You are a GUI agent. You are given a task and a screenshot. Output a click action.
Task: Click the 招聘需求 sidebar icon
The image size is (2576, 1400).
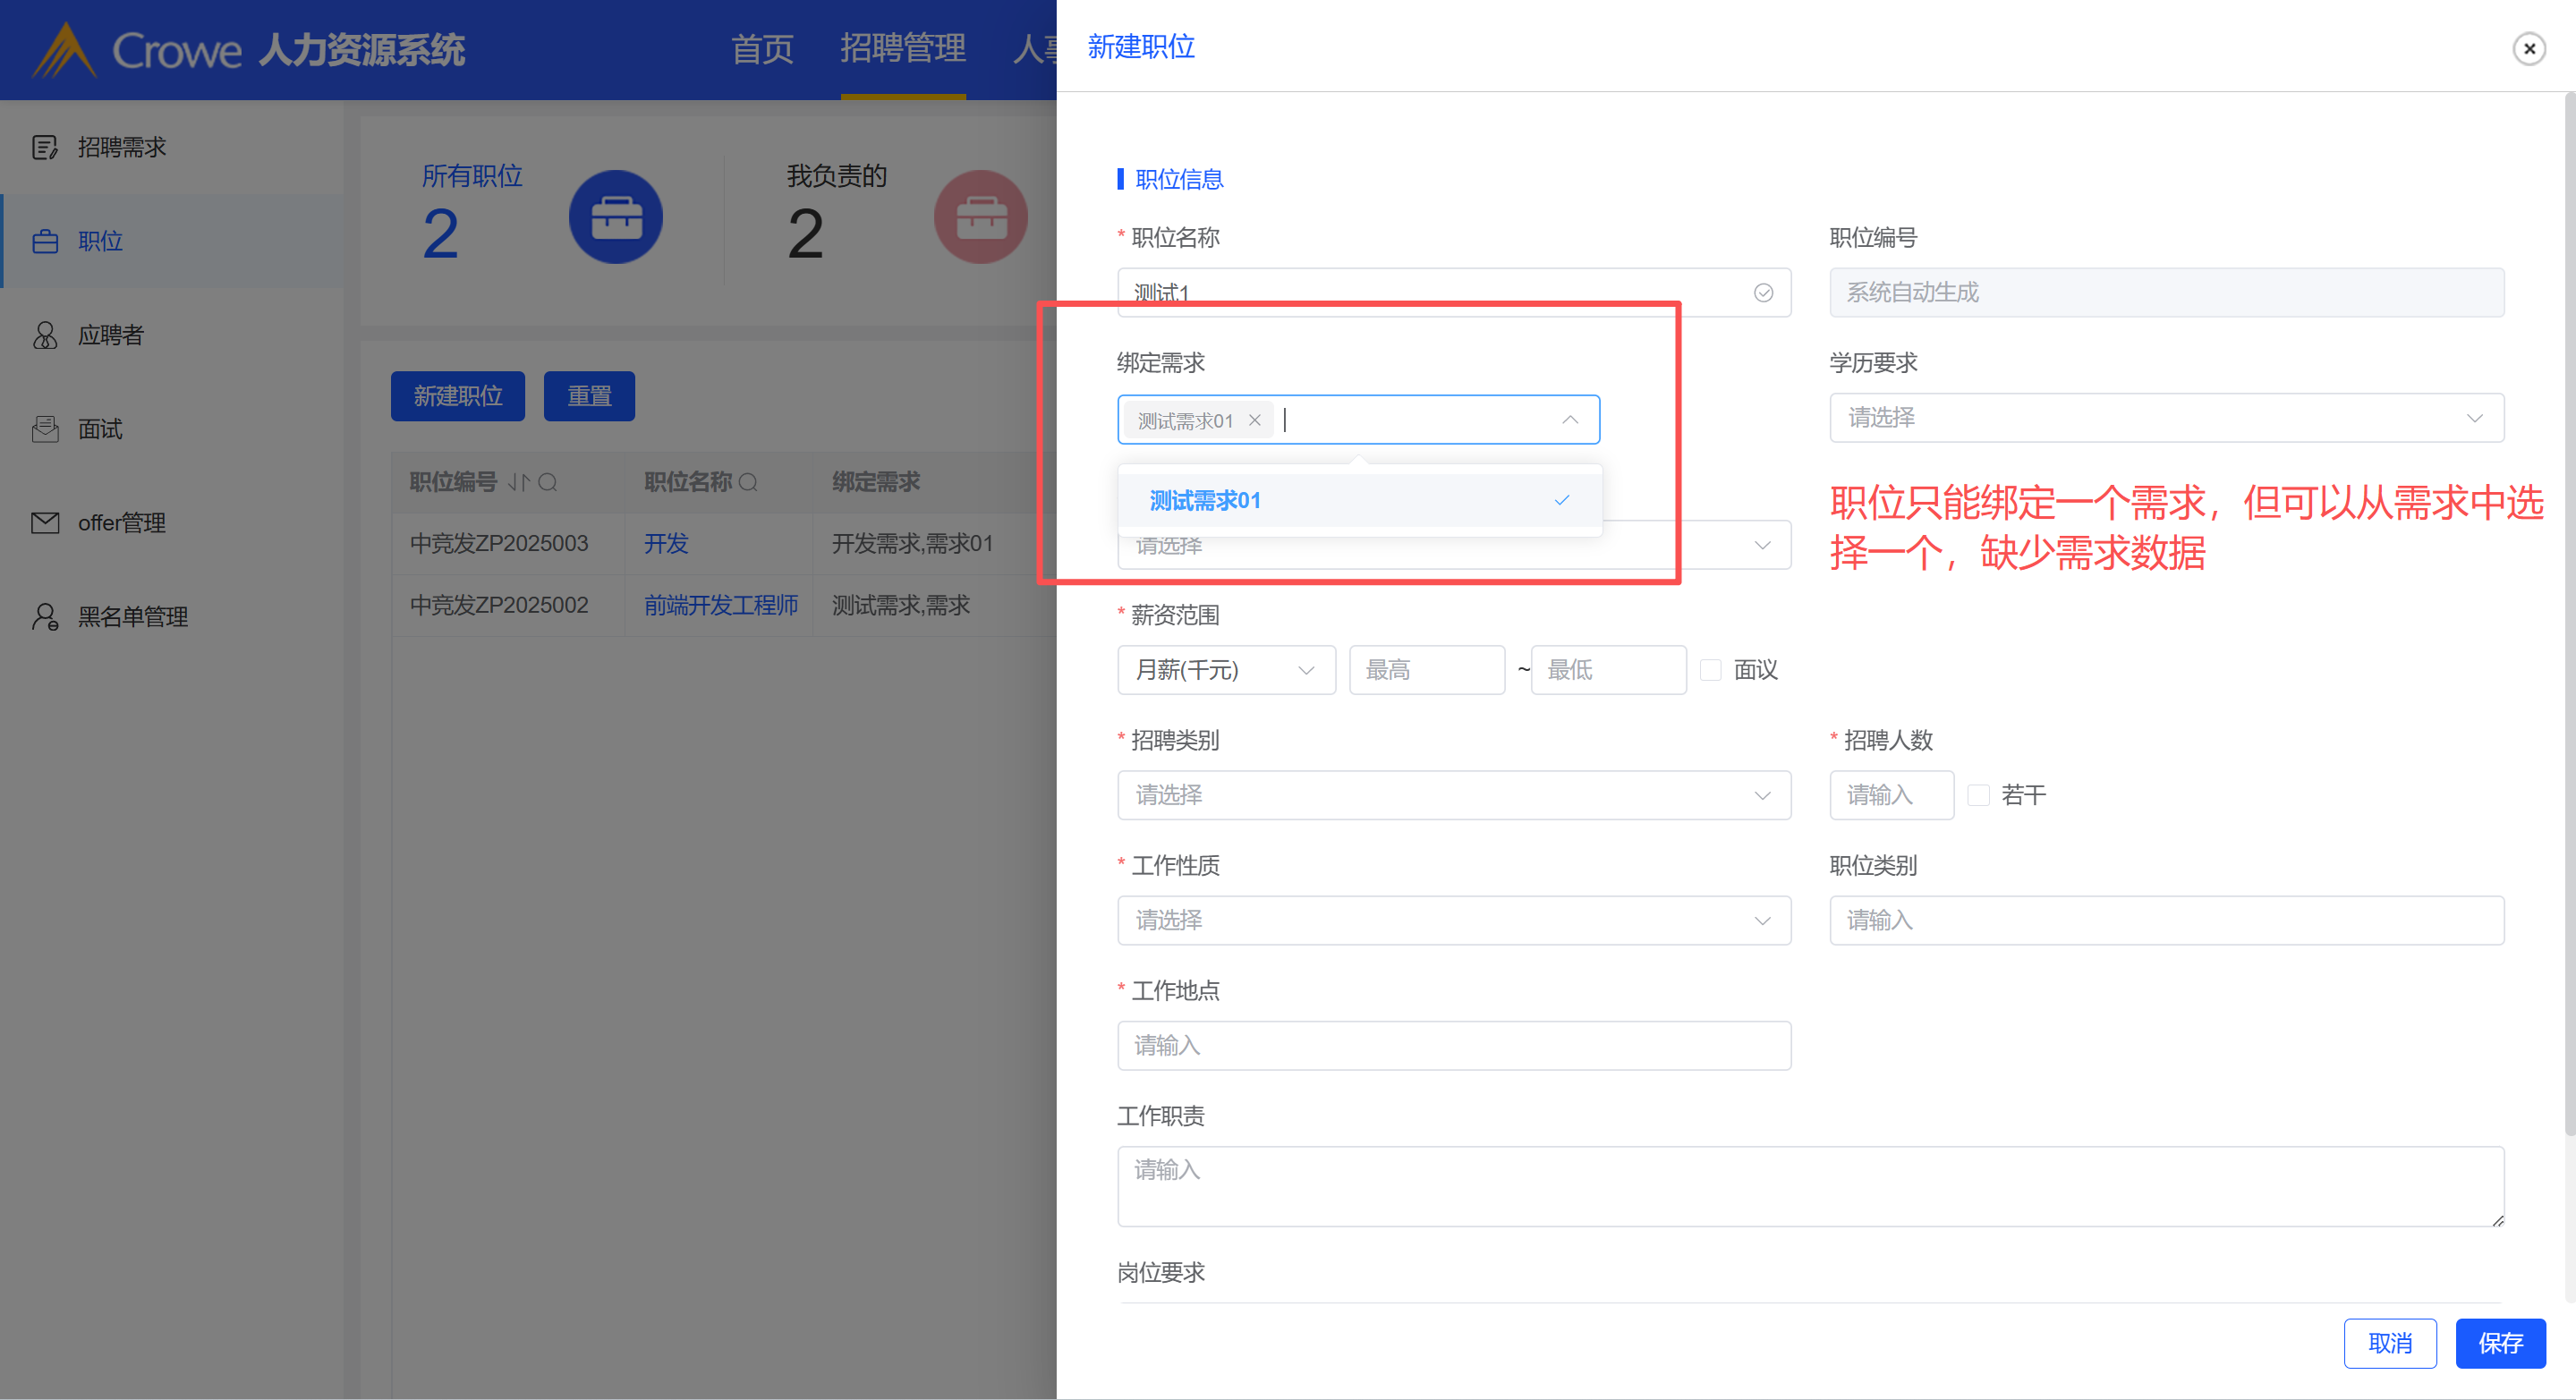click(x=44, y=147)
